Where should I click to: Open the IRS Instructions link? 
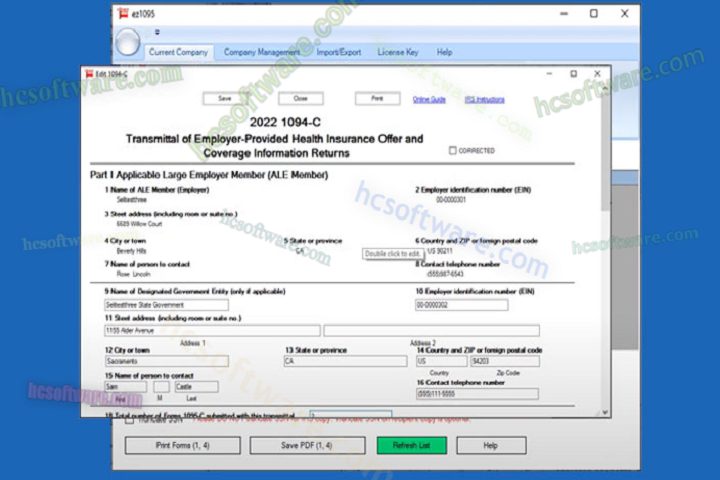(484, 100)
